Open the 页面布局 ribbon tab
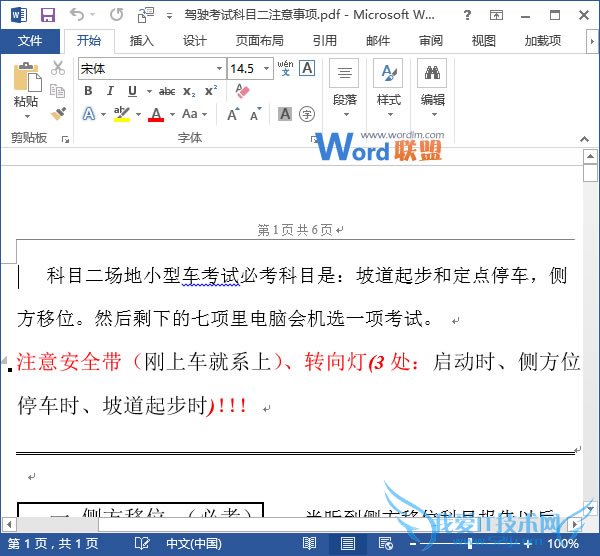The height and width of the screenshot is (556, 600). 259,41
